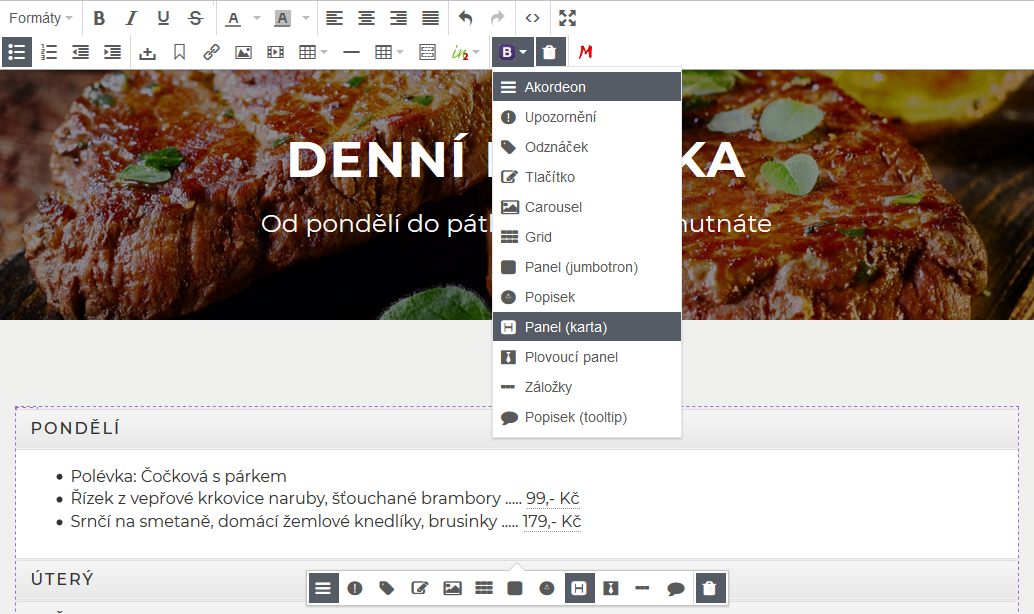Open the text color dropdown arrow
The height and width of the screenshot is (614, 1034).
coord(256,18)
